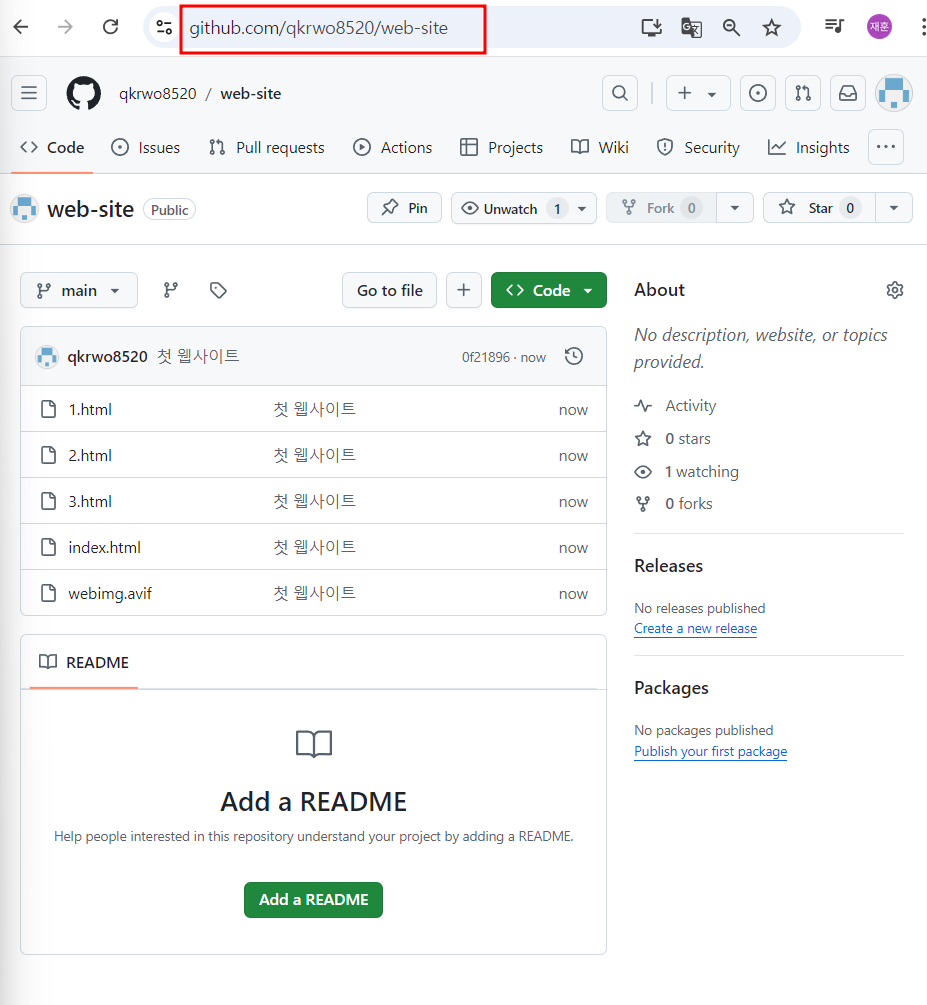Click the committer avatar in the commit row
Image resolution: width=927 pixels, height=1005 pixels.
(47, 356)
